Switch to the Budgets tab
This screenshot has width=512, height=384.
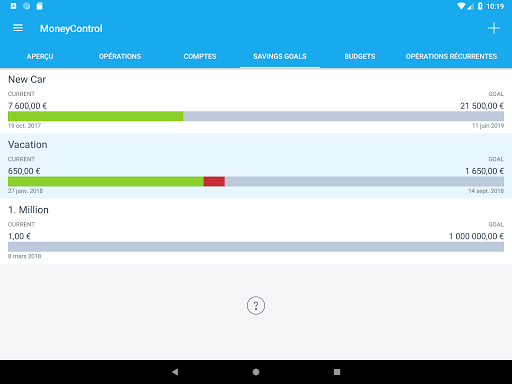(360, 56)
